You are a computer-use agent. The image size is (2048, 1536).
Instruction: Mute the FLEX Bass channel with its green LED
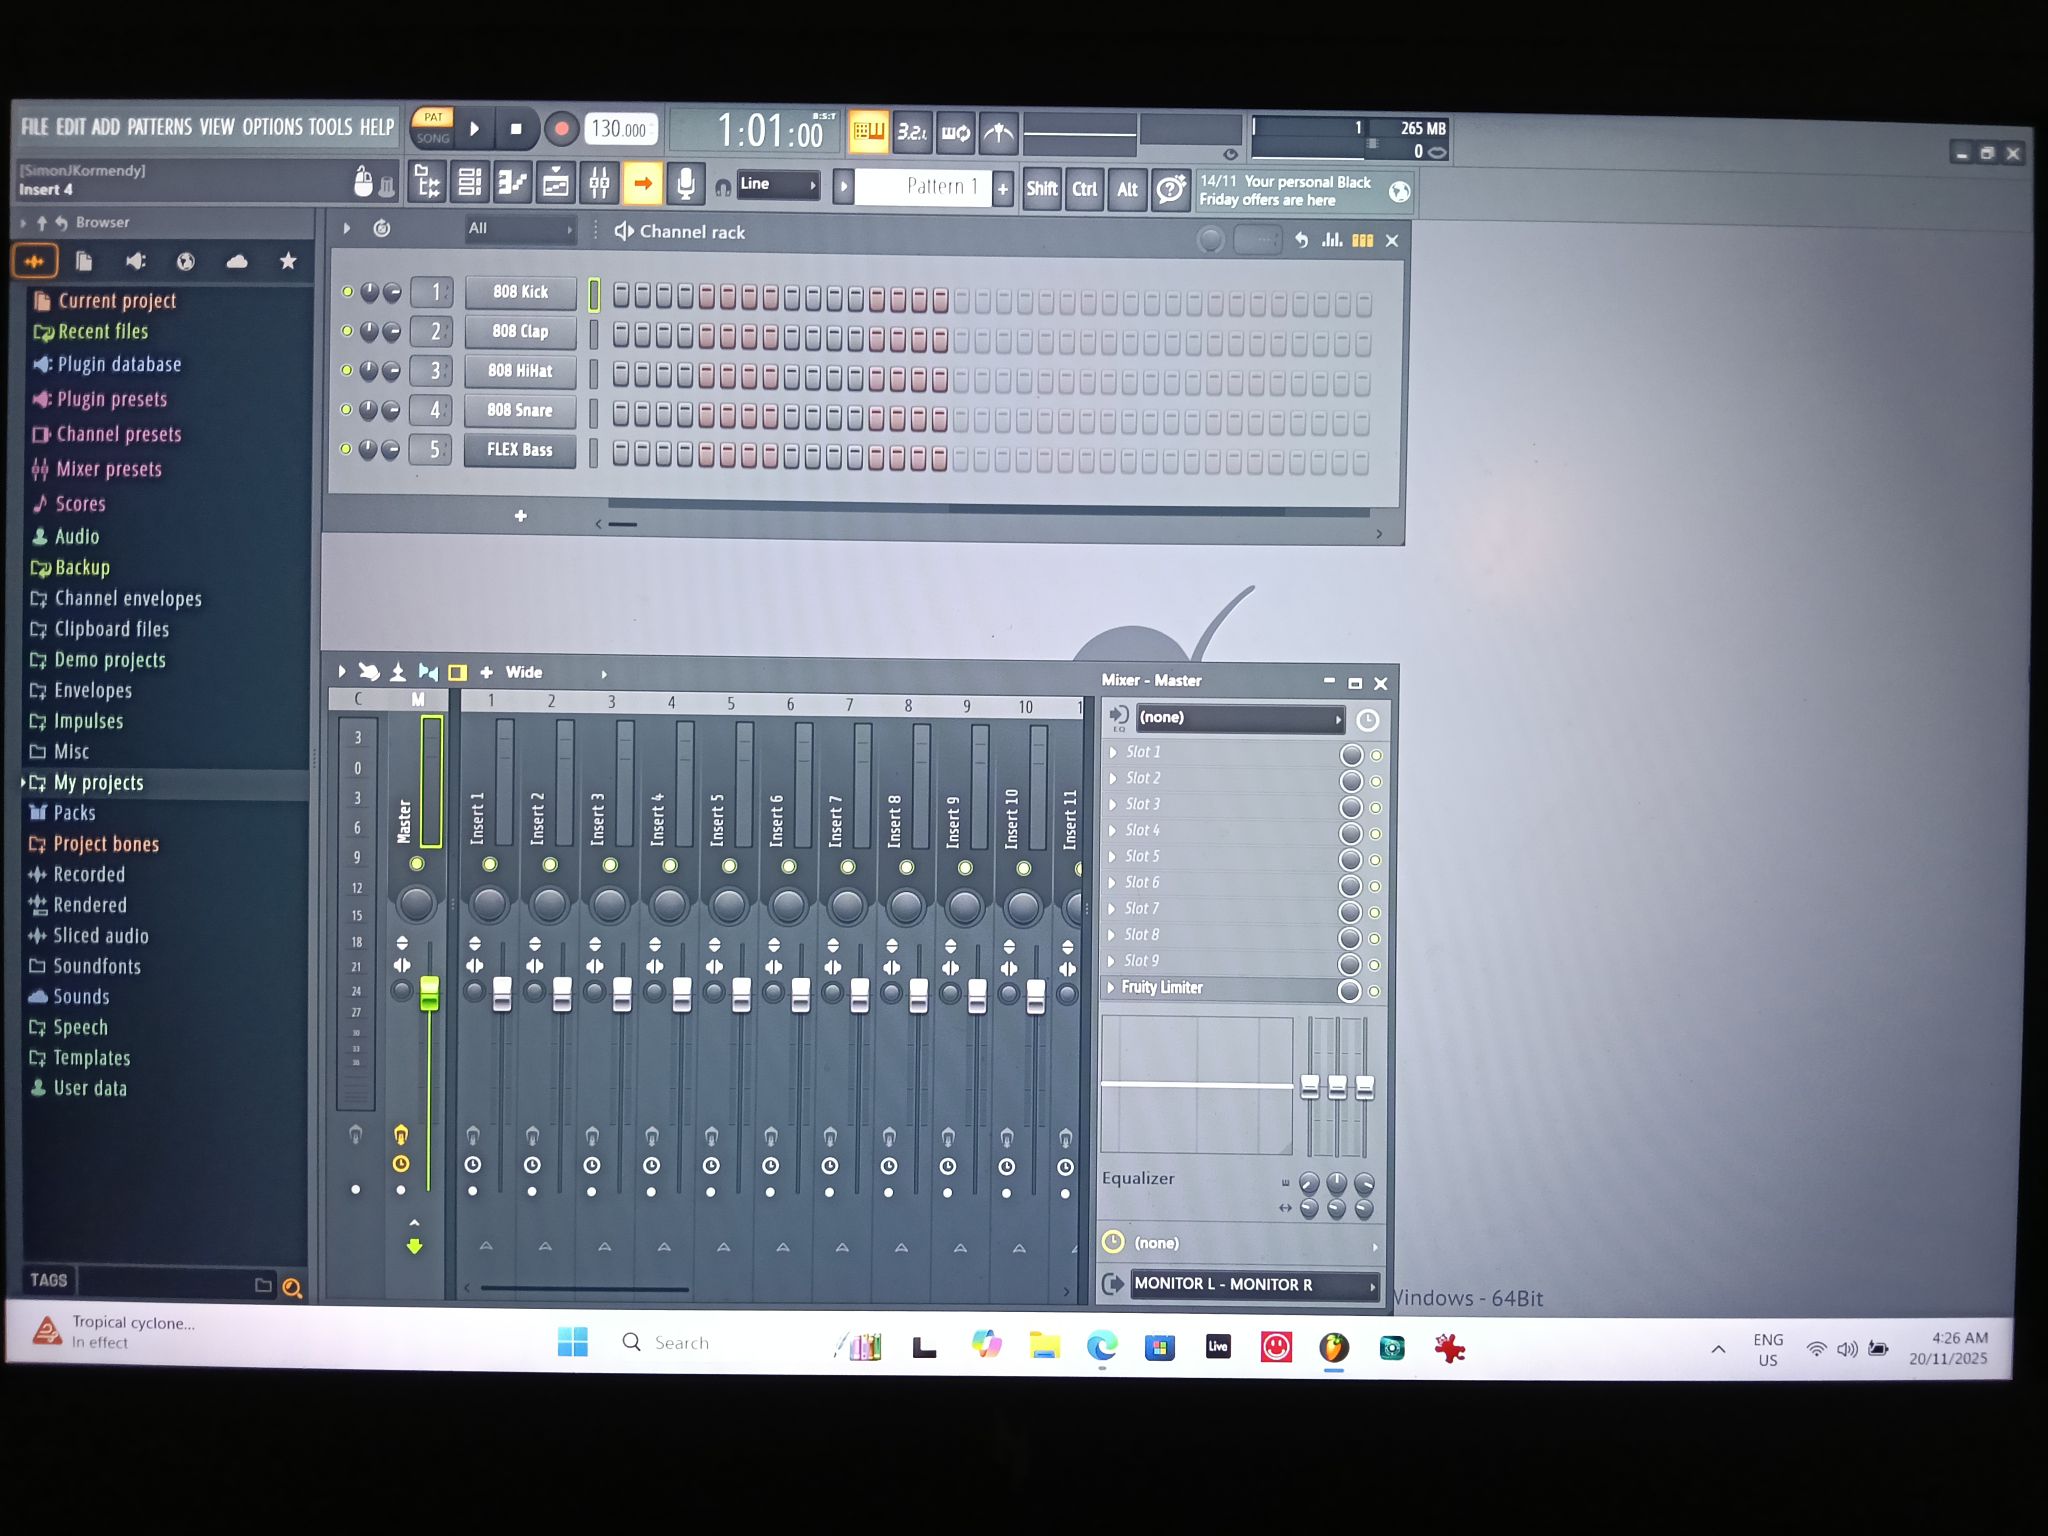coord(346,449)
